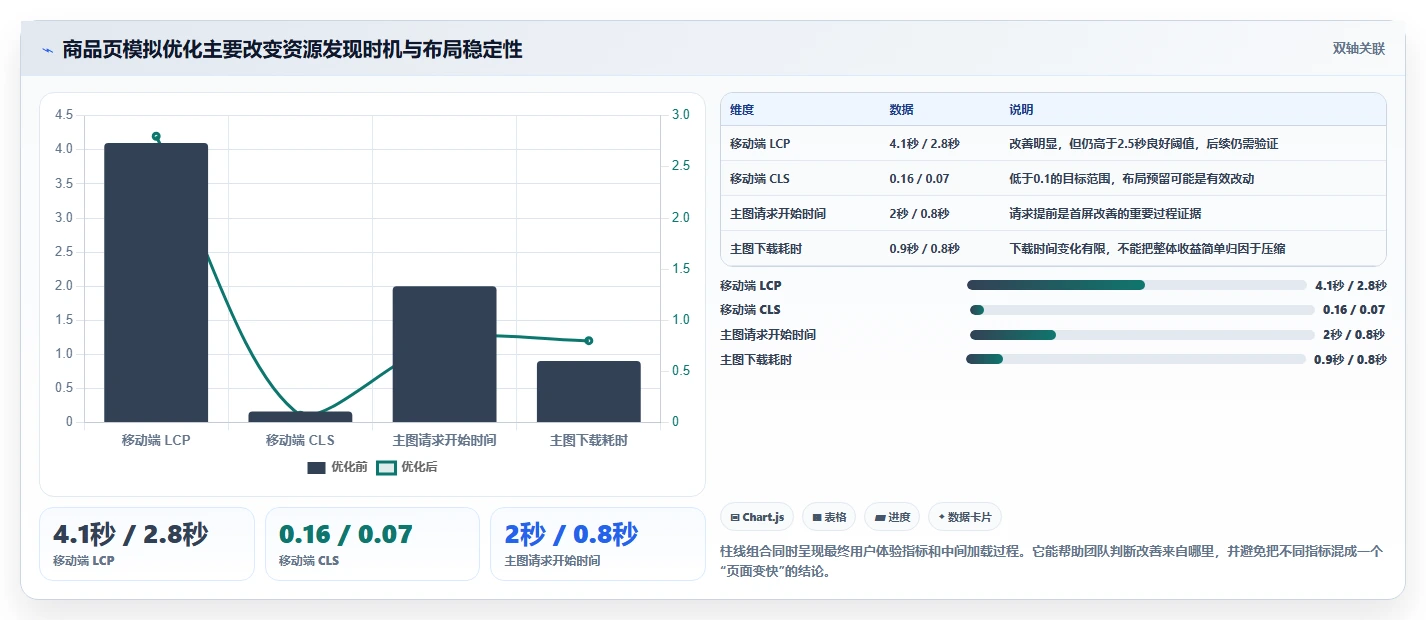Image resolution: width=1426 pixels, height=620 pixels.
Task: Select the Chart.js chip
Action: [x=757, y=517]
